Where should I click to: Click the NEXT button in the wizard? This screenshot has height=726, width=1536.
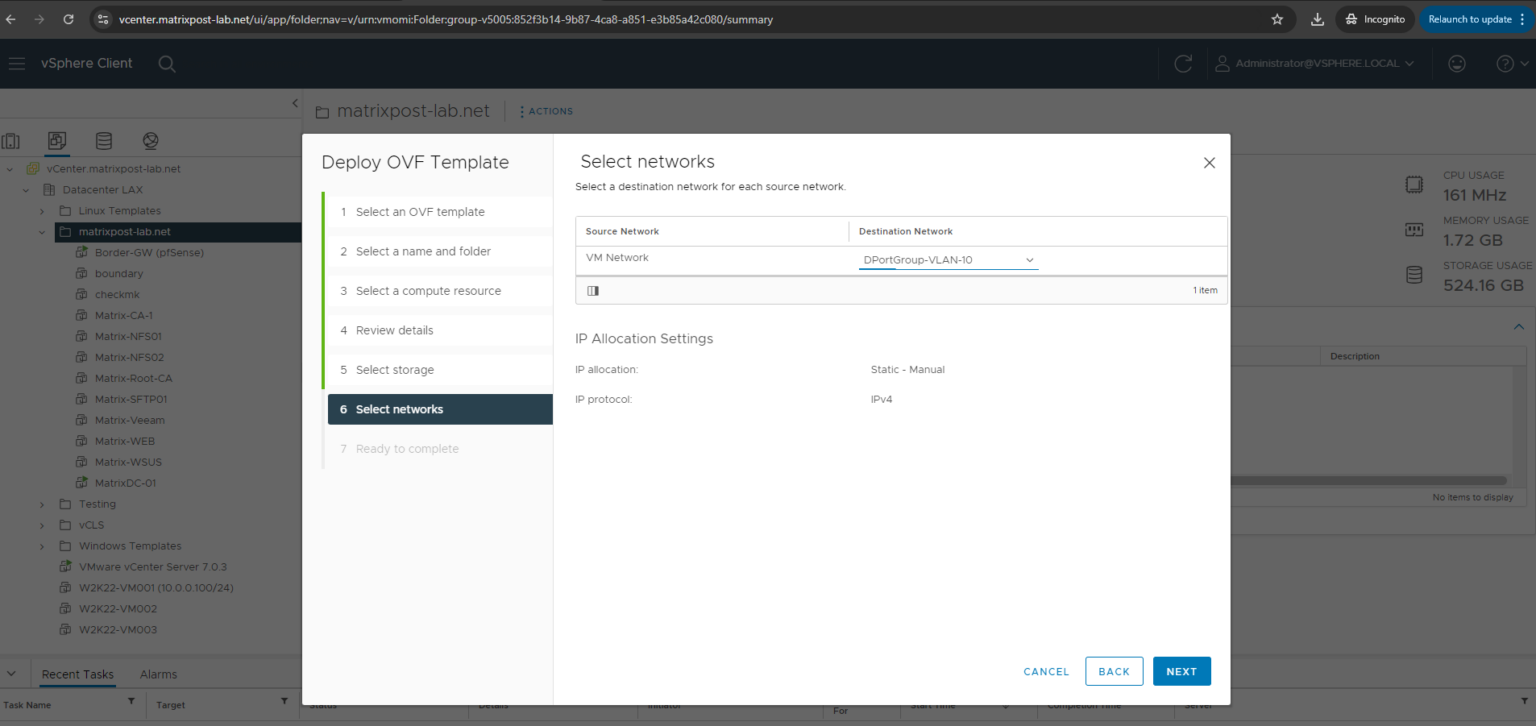[1182, 671]
